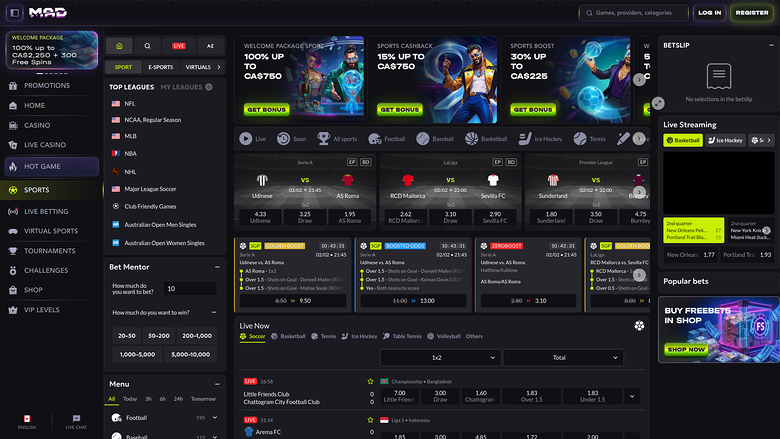
Task: Collapse the Menu panel
Action: pos(217,384)
